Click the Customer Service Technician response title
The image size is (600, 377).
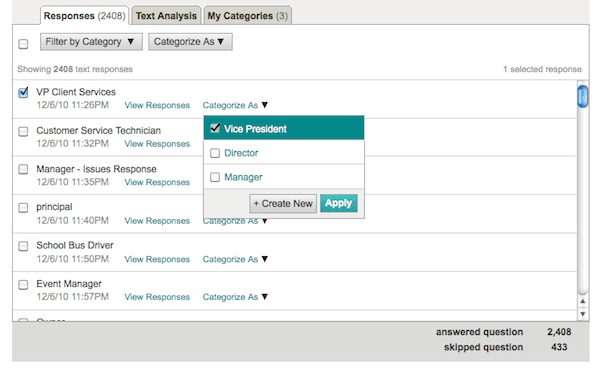click(98, 131)
